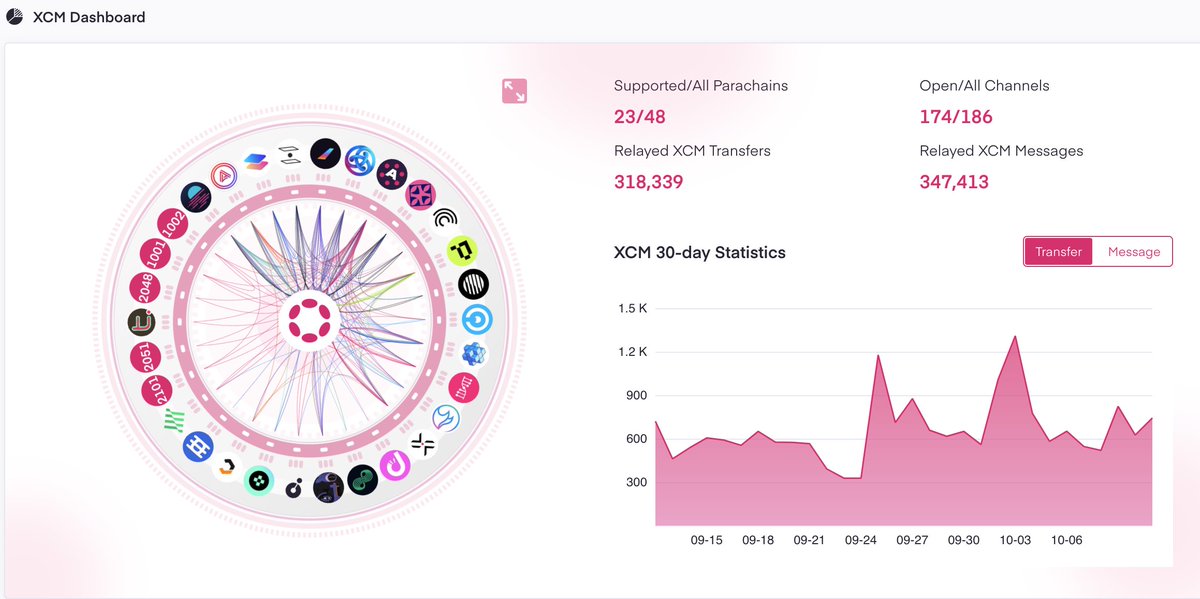The height and width of the screenshot is (599, 1200).
Task: Select the dark parachain icon with green loops
Action: pyautogui.click(x=362, y=480)
